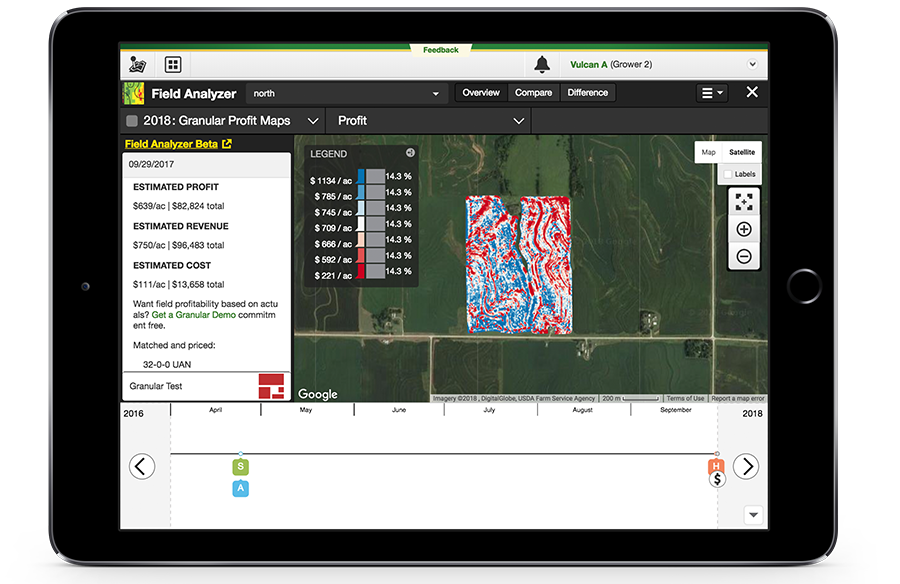Go to next year on timeline

746,466
